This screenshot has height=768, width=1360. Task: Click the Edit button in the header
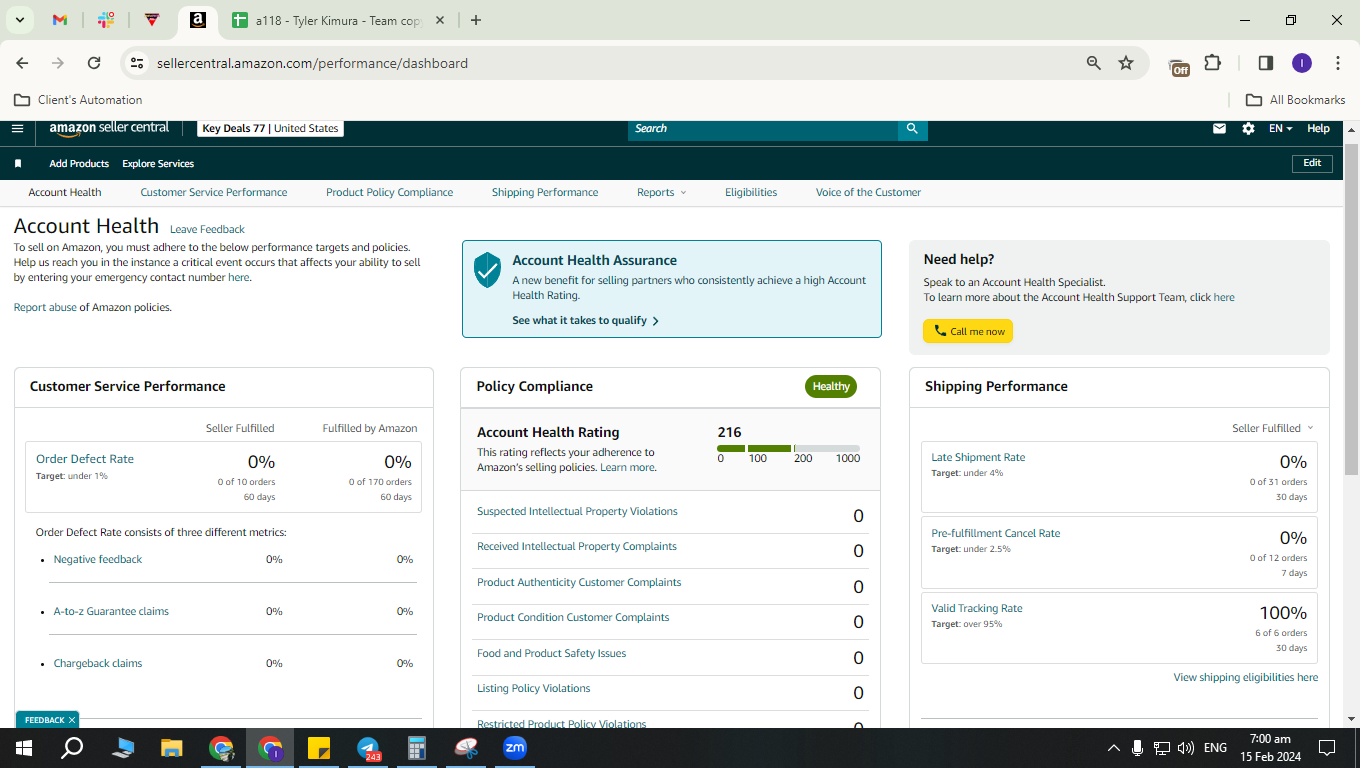(x=1312, y=163)
